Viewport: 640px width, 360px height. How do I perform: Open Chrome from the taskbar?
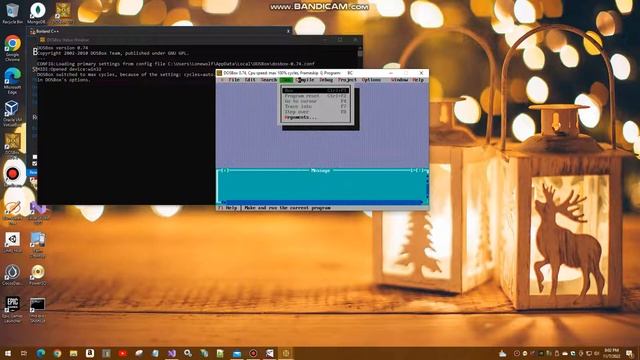pyautogui.click(x=57, y=353)
